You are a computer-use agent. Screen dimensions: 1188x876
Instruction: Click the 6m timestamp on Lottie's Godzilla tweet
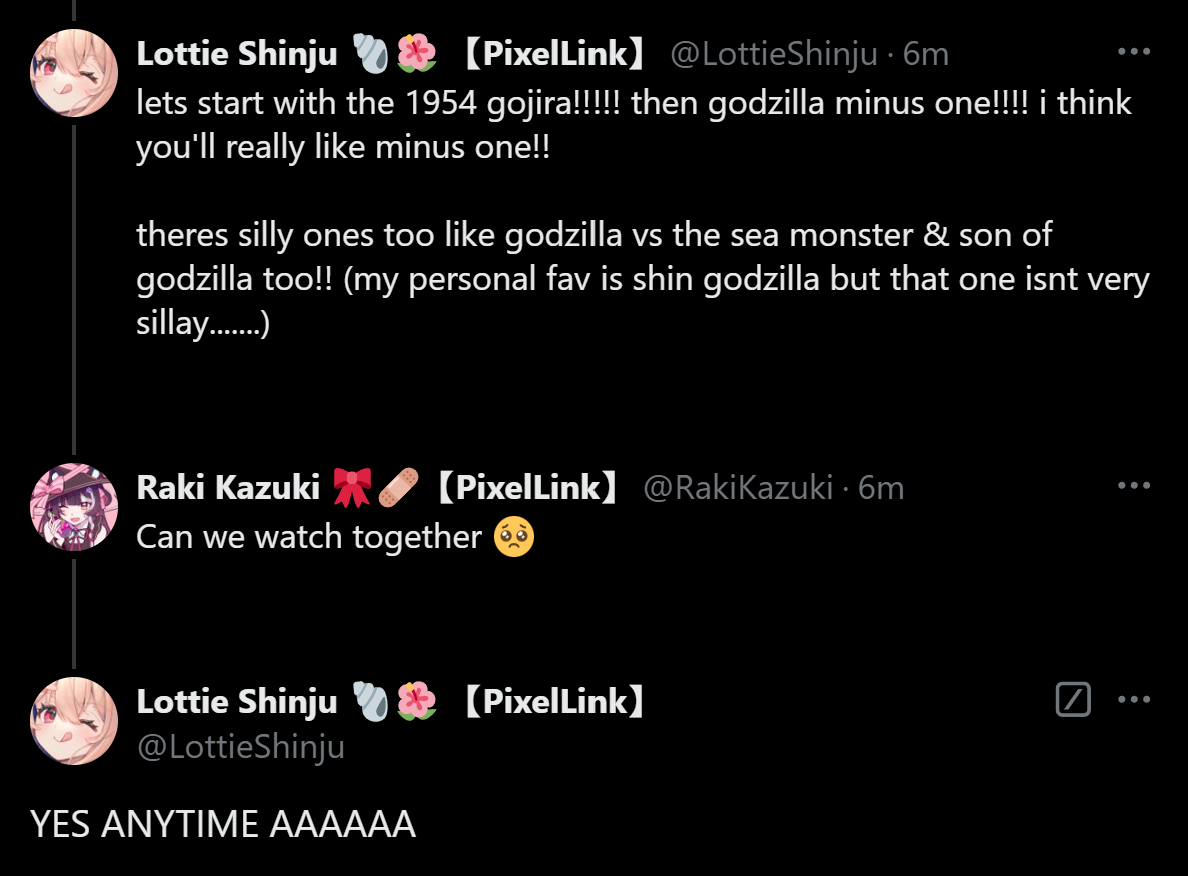click(x=926, y=54)
